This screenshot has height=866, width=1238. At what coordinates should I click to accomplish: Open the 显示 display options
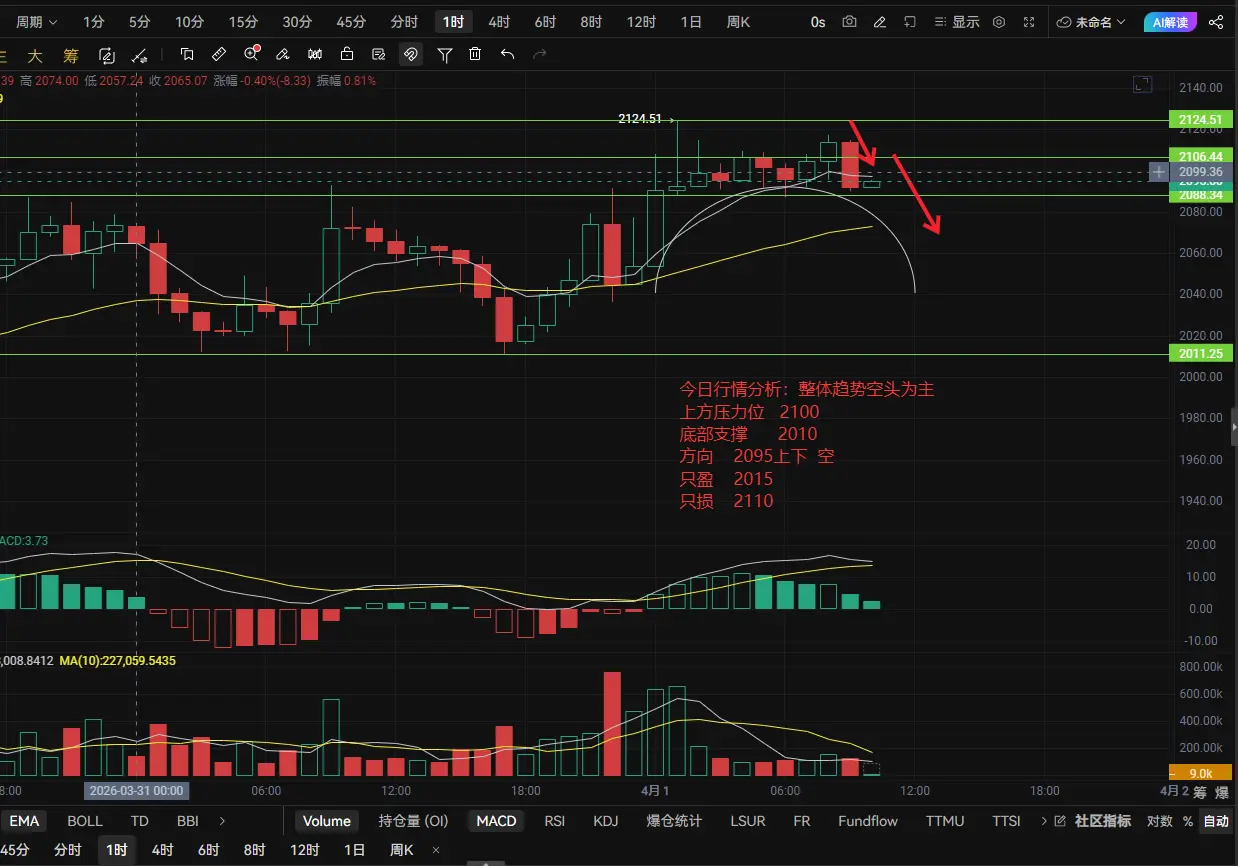point(957,22)
